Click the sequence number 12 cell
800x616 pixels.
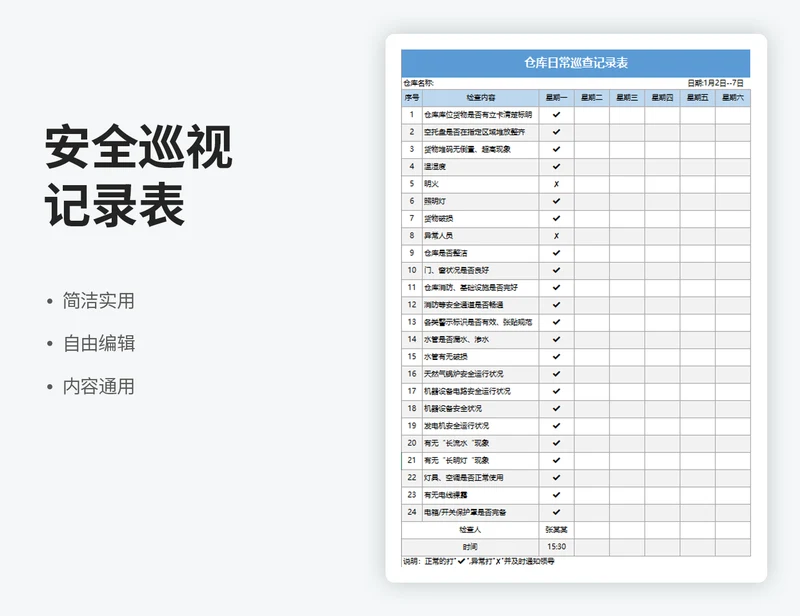(x=412, y=305)
